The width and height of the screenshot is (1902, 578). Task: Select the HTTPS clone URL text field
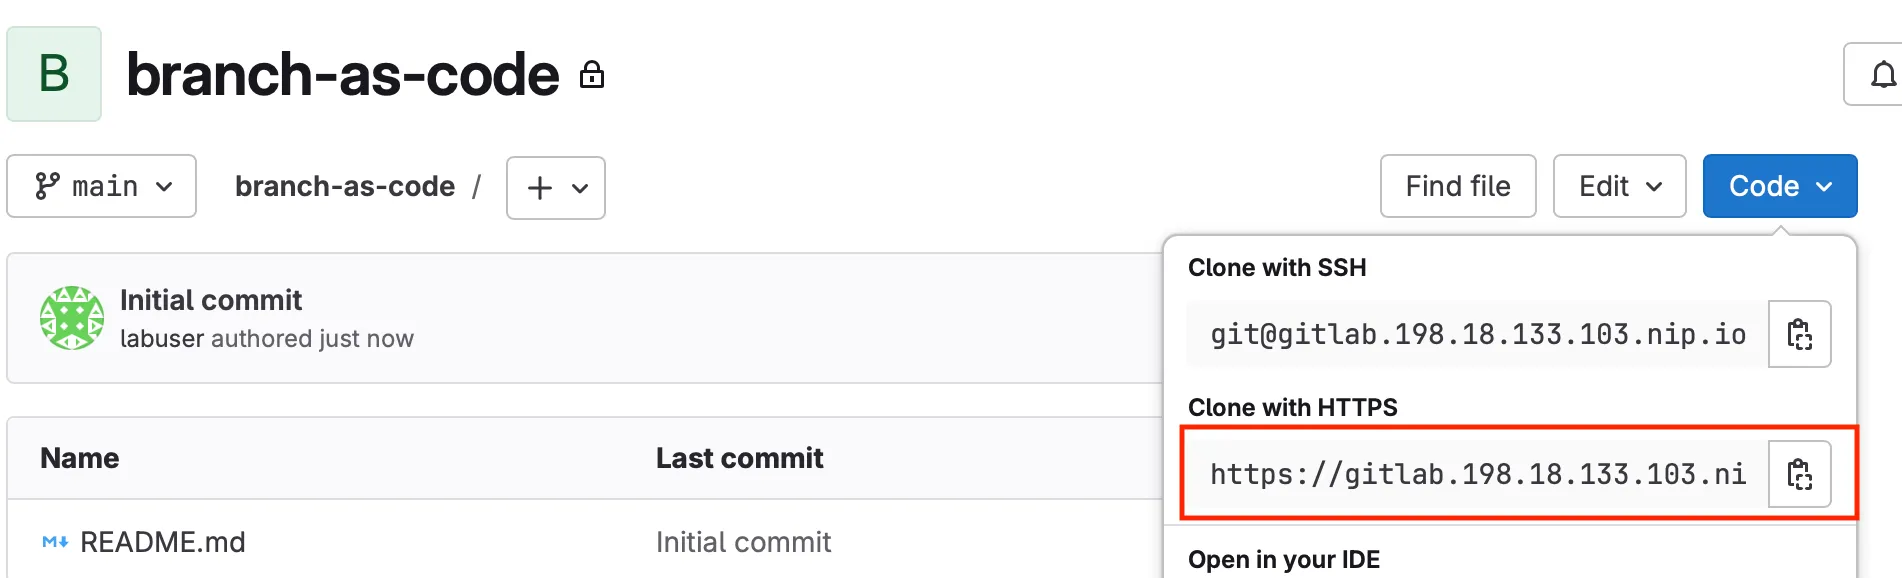[x=1470, y=474]
